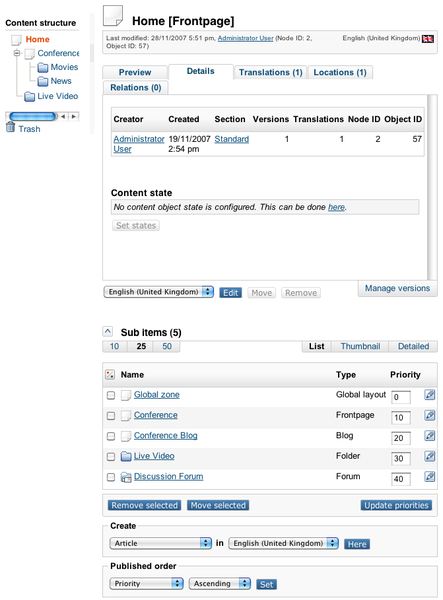
Task: Open the Manage versions link
Action: [x=397, y=288]
